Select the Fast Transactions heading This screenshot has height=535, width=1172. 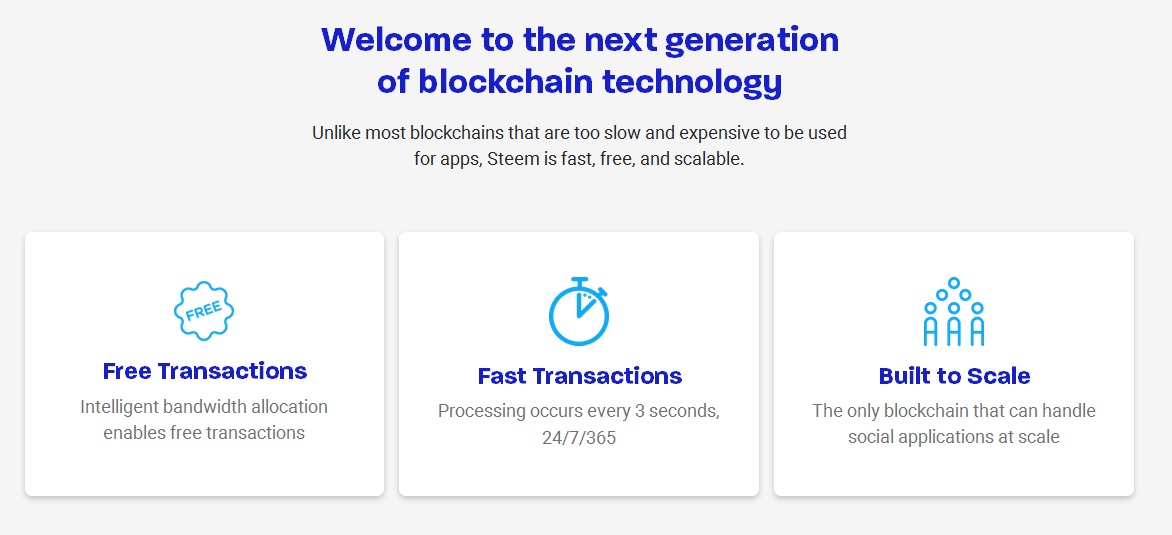coord(580,376)
